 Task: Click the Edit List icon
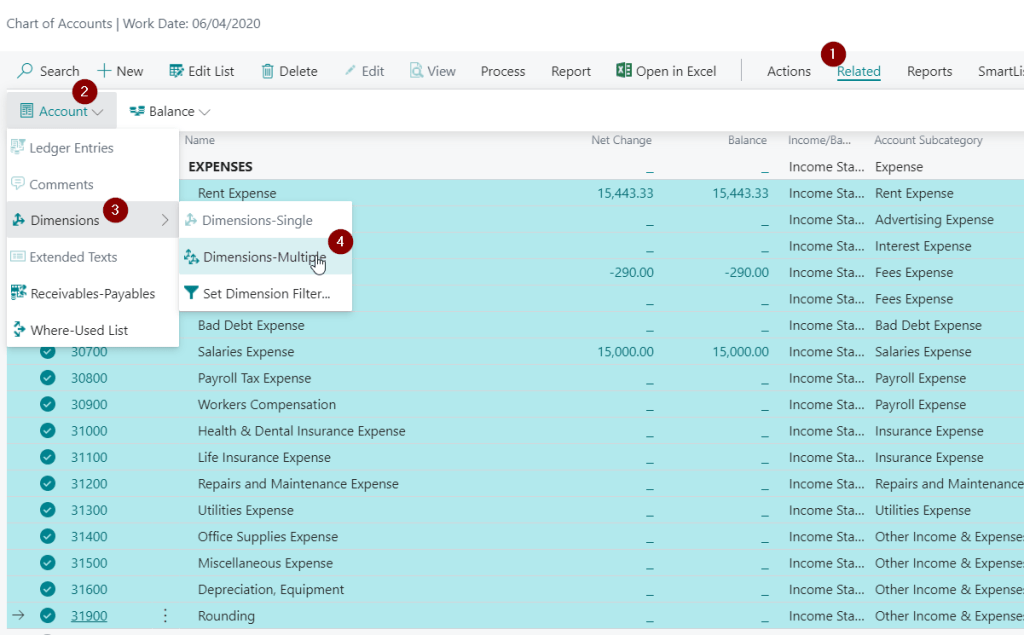pos(176,71)
